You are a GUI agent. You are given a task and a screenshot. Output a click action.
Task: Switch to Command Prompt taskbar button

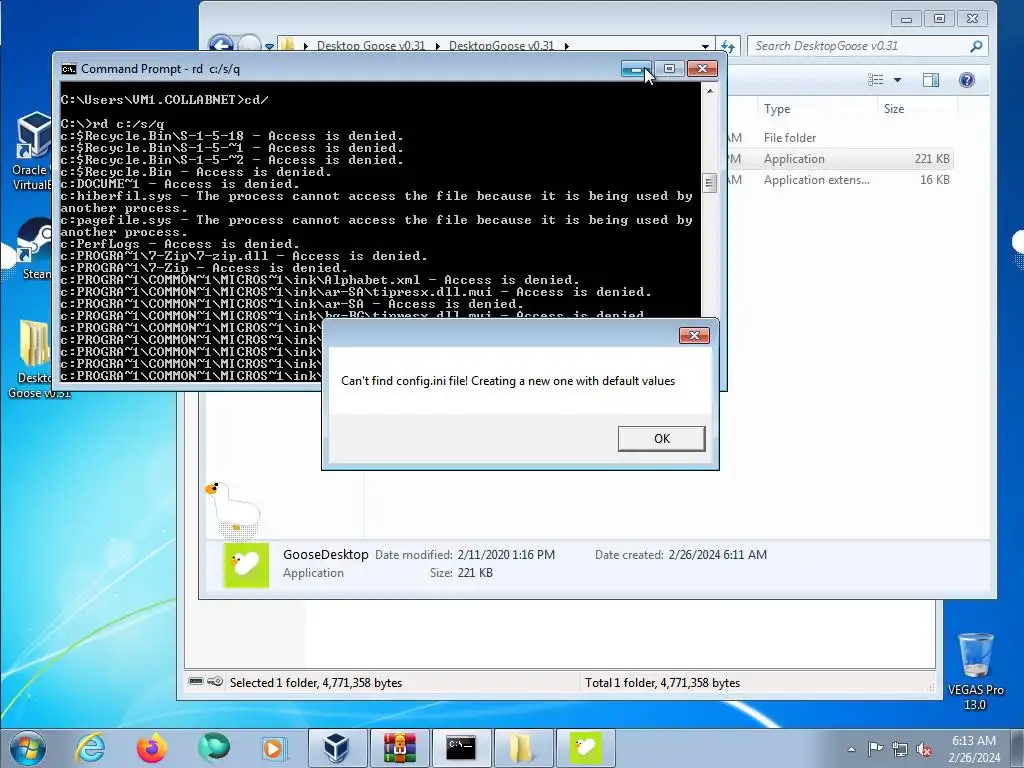tap(461, 748)
